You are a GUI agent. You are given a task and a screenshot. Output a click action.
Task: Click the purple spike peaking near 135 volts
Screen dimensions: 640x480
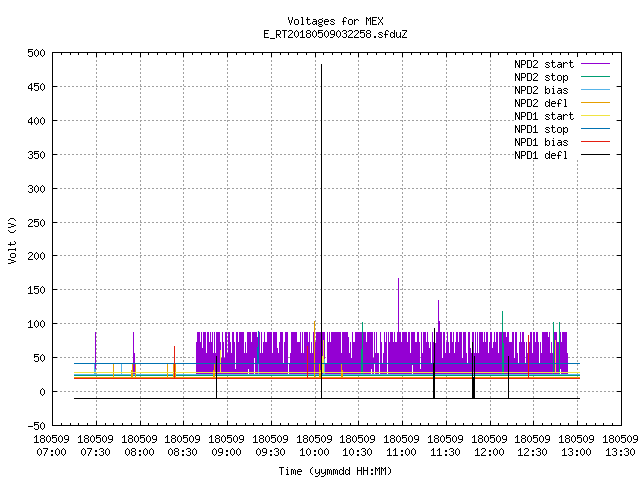pos(438,316)
